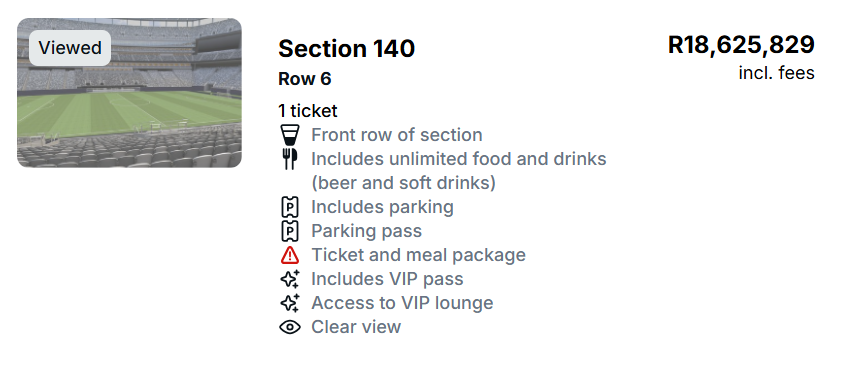
Task: Open the stadium view thumbnail image
Action: point(129,92)
